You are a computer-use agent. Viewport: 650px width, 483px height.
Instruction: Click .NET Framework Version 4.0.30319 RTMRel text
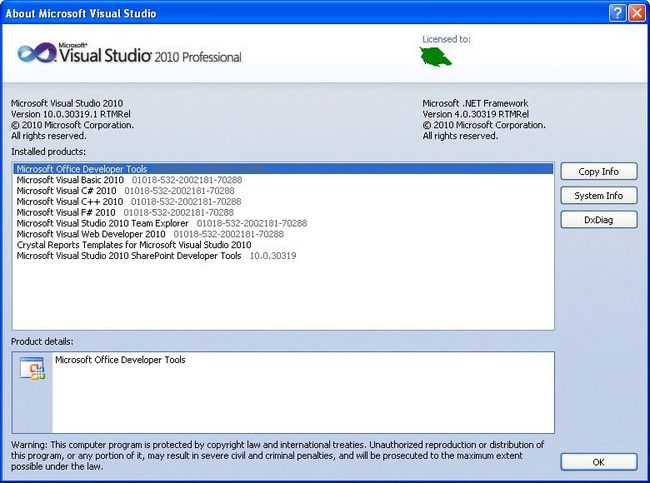pos(476,114)
